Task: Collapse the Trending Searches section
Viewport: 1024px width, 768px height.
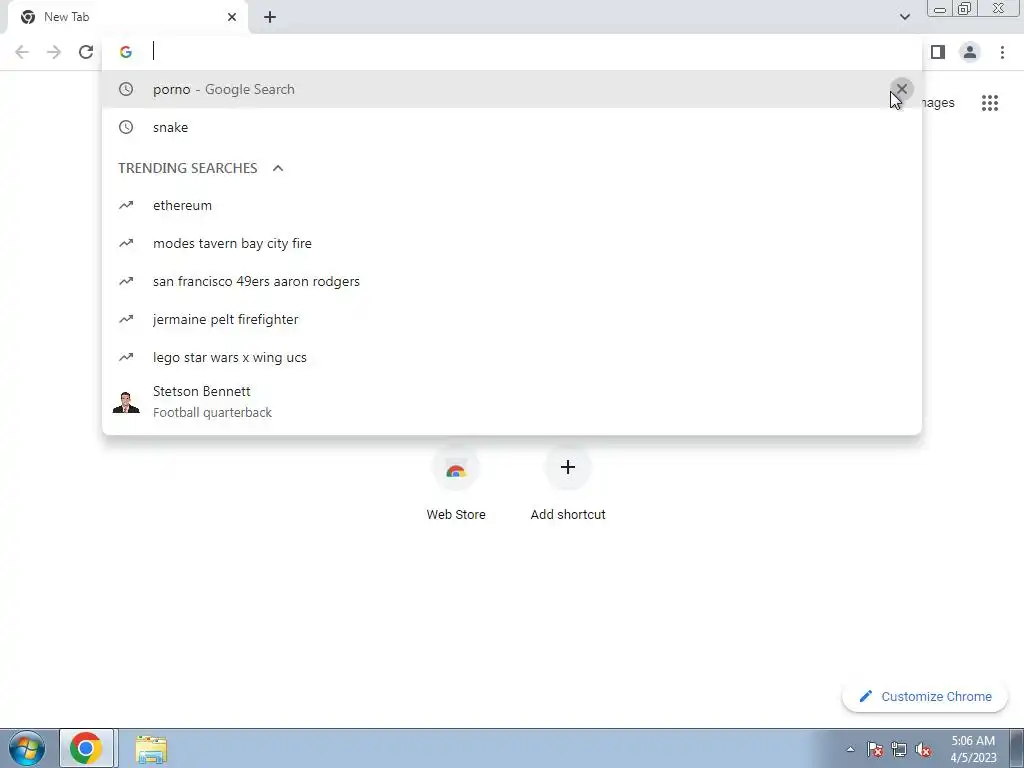Action: coord(278,168)
